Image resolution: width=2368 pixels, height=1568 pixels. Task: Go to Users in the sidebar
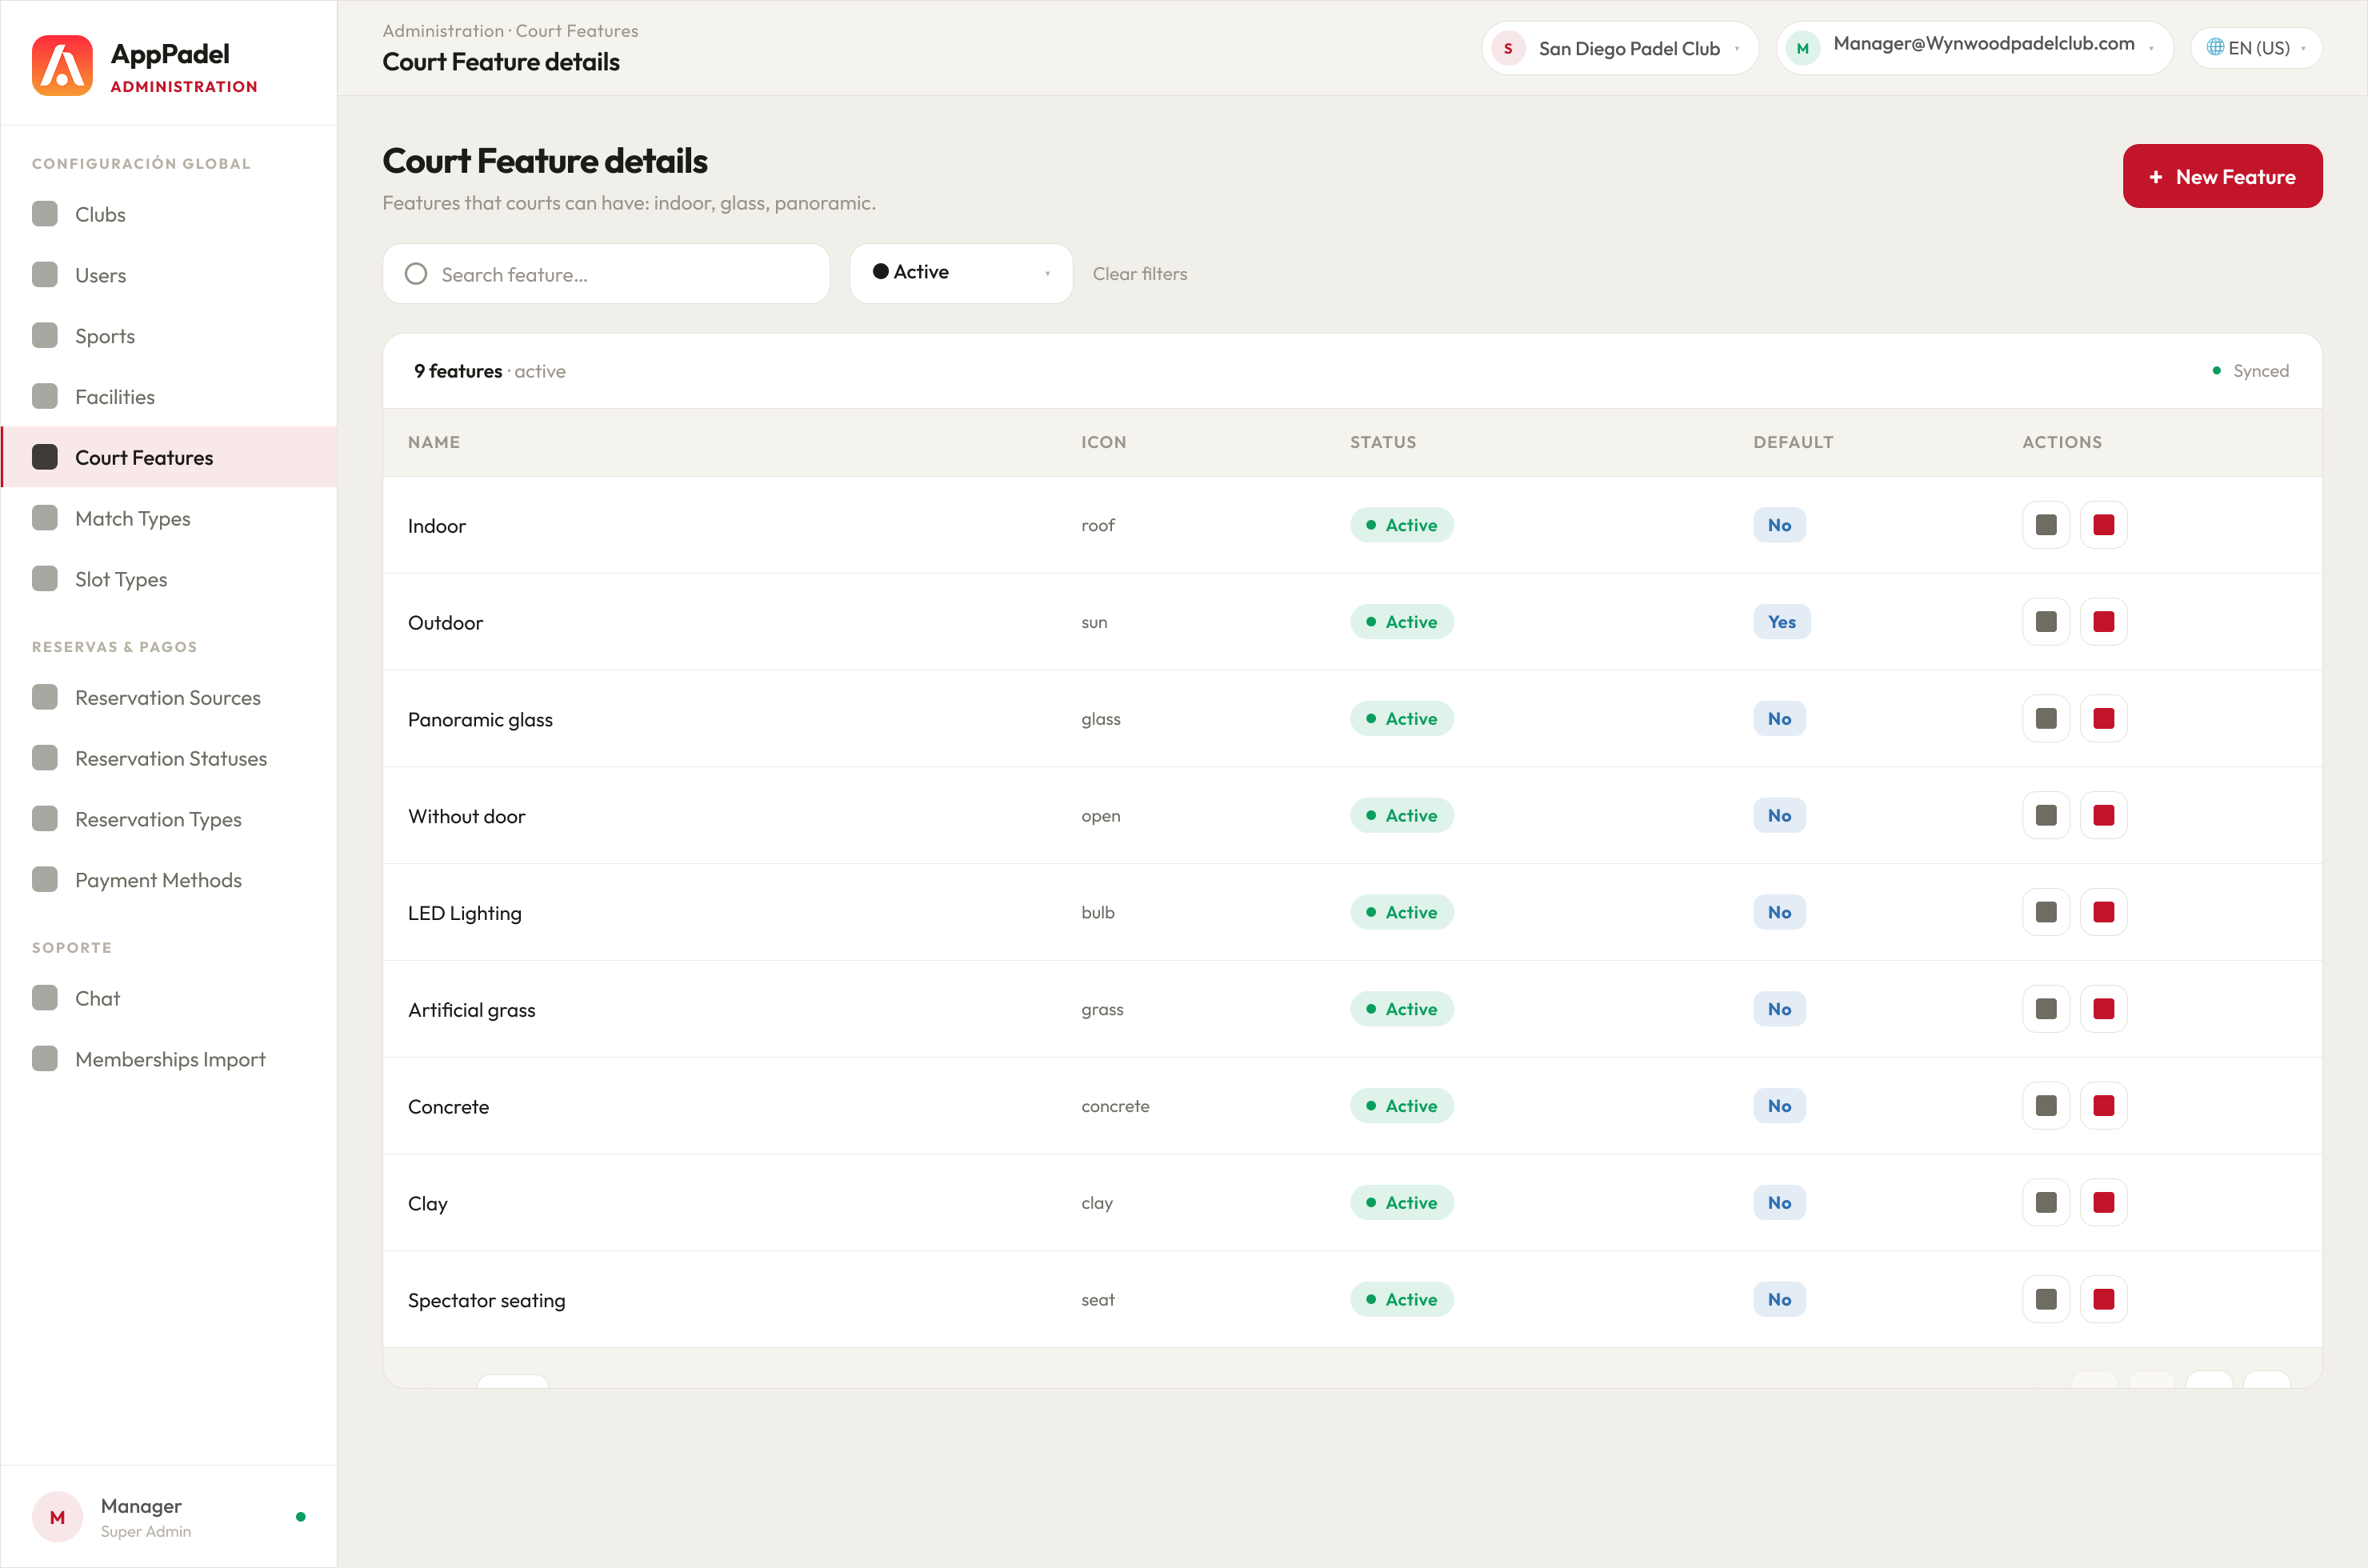(168, 275)
